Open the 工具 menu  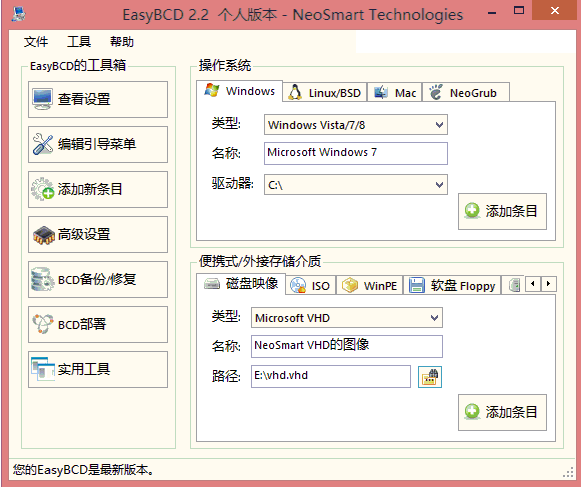coord(79,42)
